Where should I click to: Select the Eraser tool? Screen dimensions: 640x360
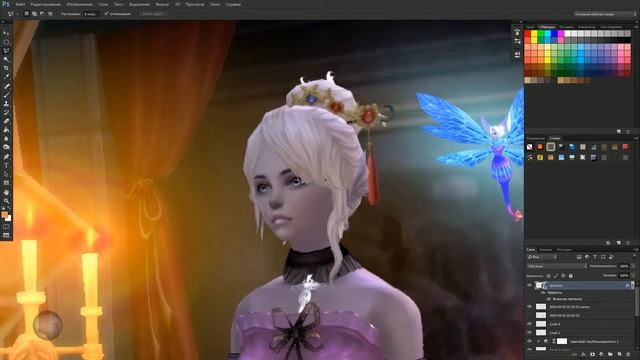6,121
